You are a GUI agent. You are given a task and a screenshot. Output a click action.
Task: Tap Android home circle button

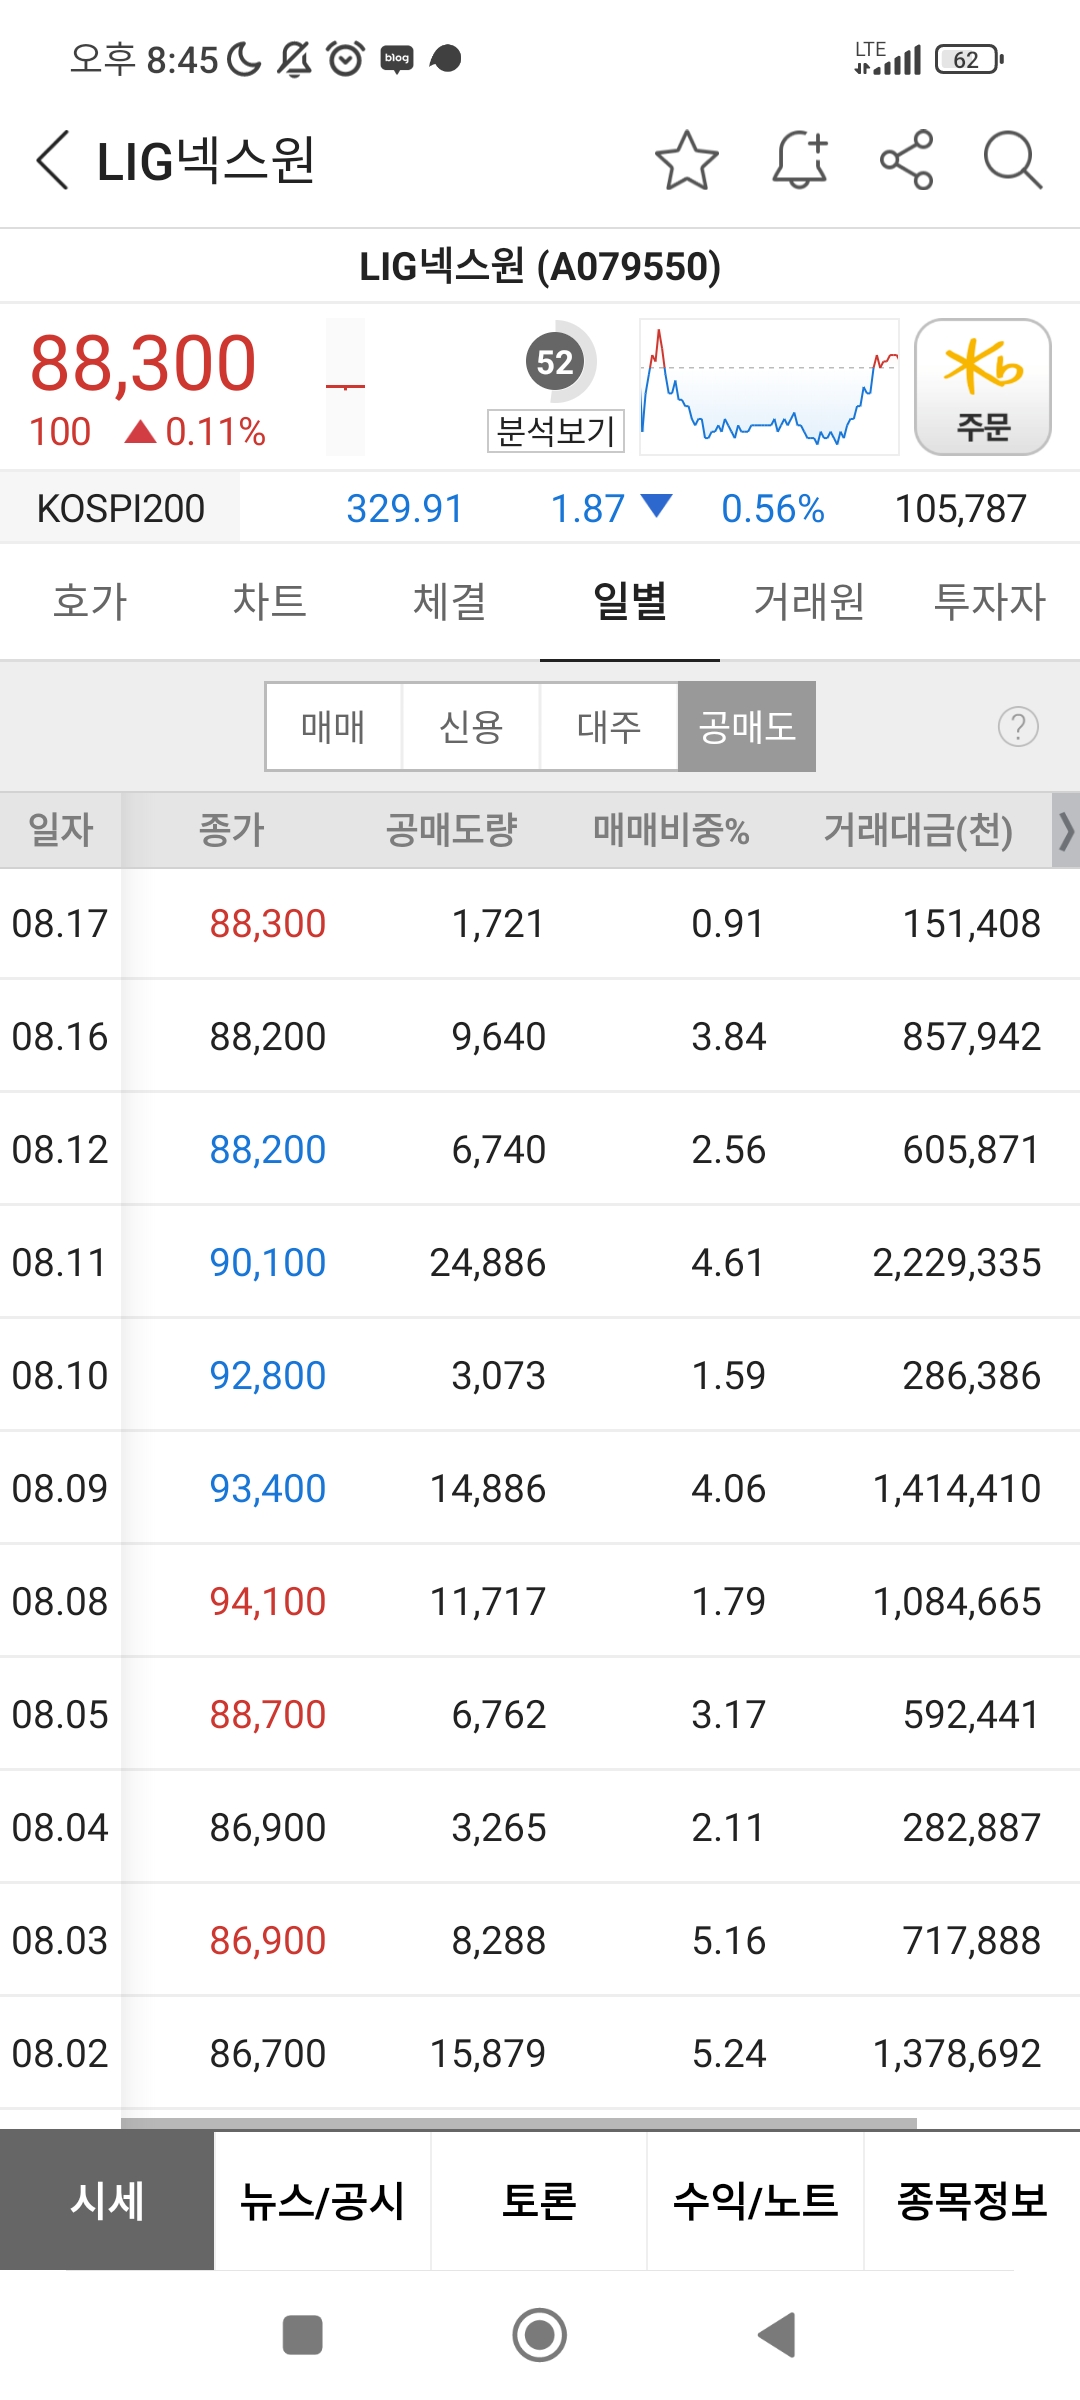540,2335
